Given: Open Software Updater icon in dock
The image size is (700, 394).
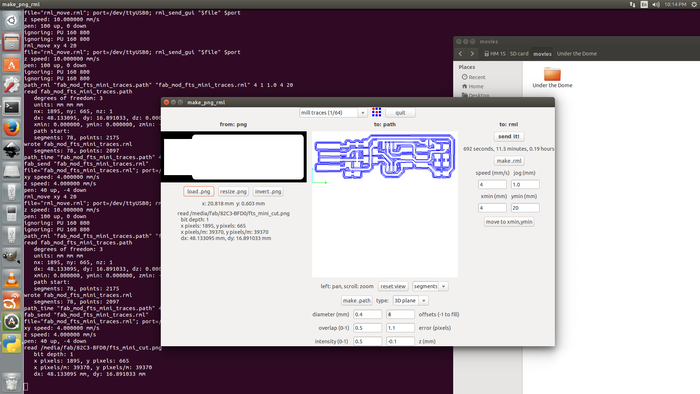Looking at the screenshot, I should (12, 322).
